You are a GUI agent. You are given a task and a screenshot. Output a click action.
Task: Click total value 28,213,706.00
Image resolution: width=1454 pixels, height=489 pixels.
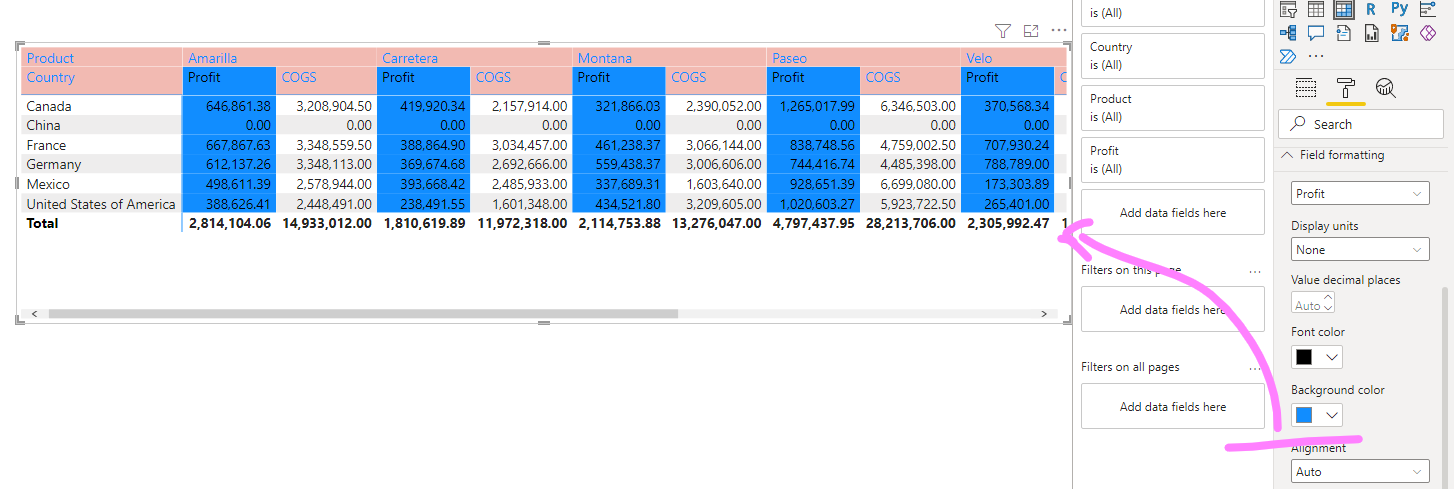pos(909,223)
